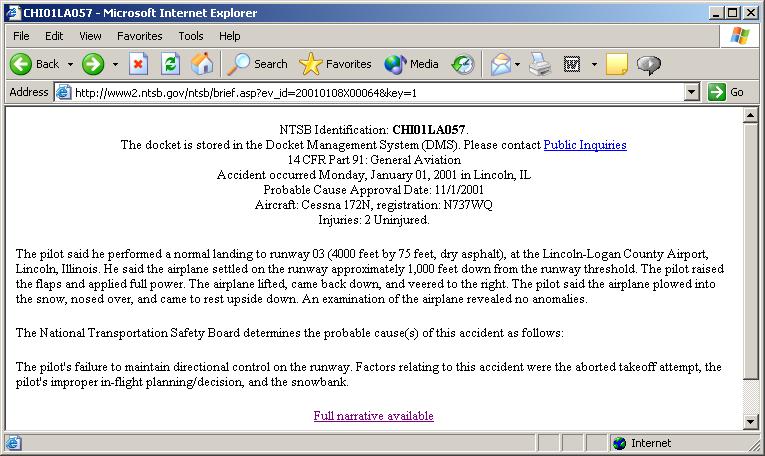Open the Edit menu

pyautogui.click(x=54, y=36)
